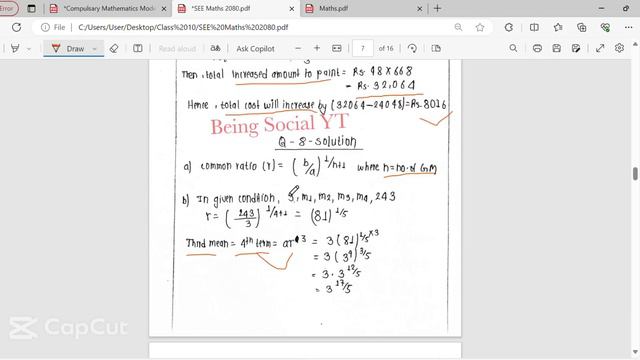Print the PDF document

[x=537, y=48]
